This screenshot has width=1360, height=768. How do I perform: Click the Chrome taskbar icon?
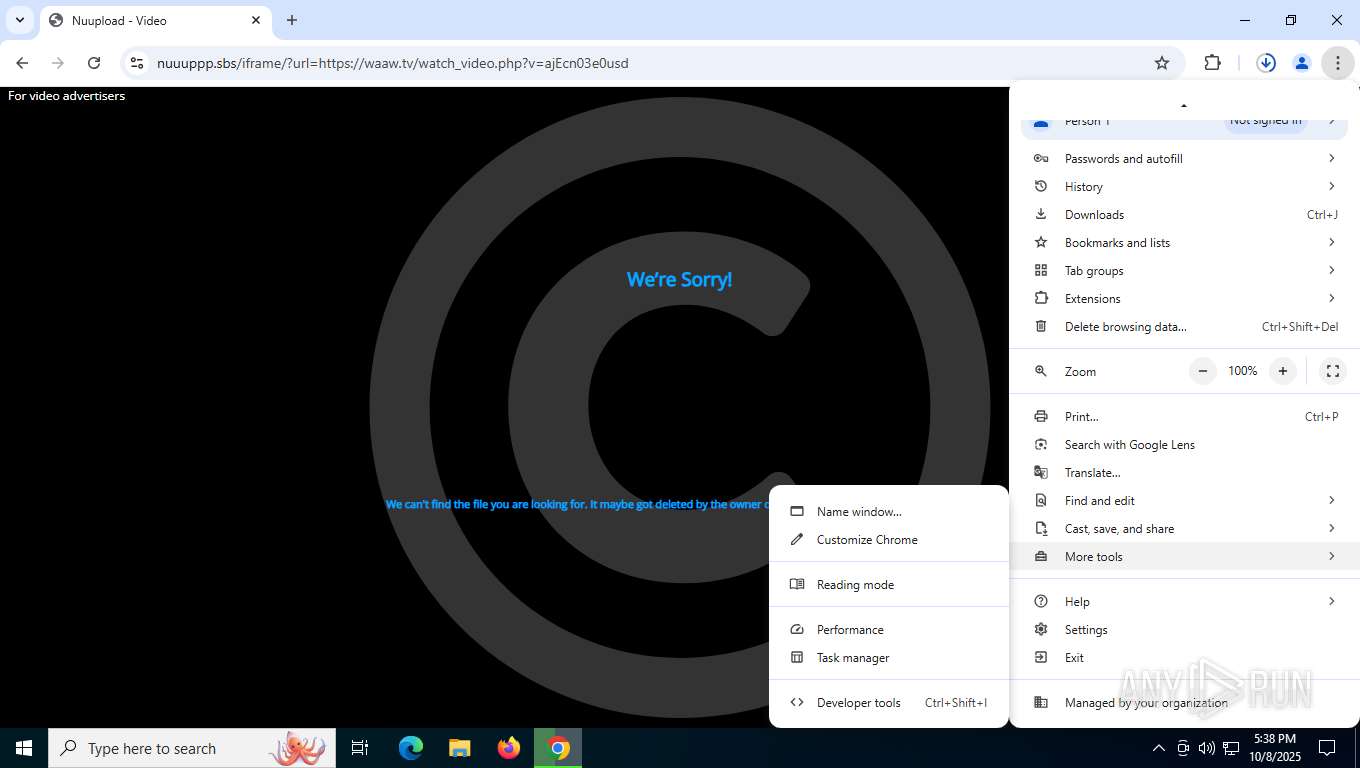click(x=558, y=748)
